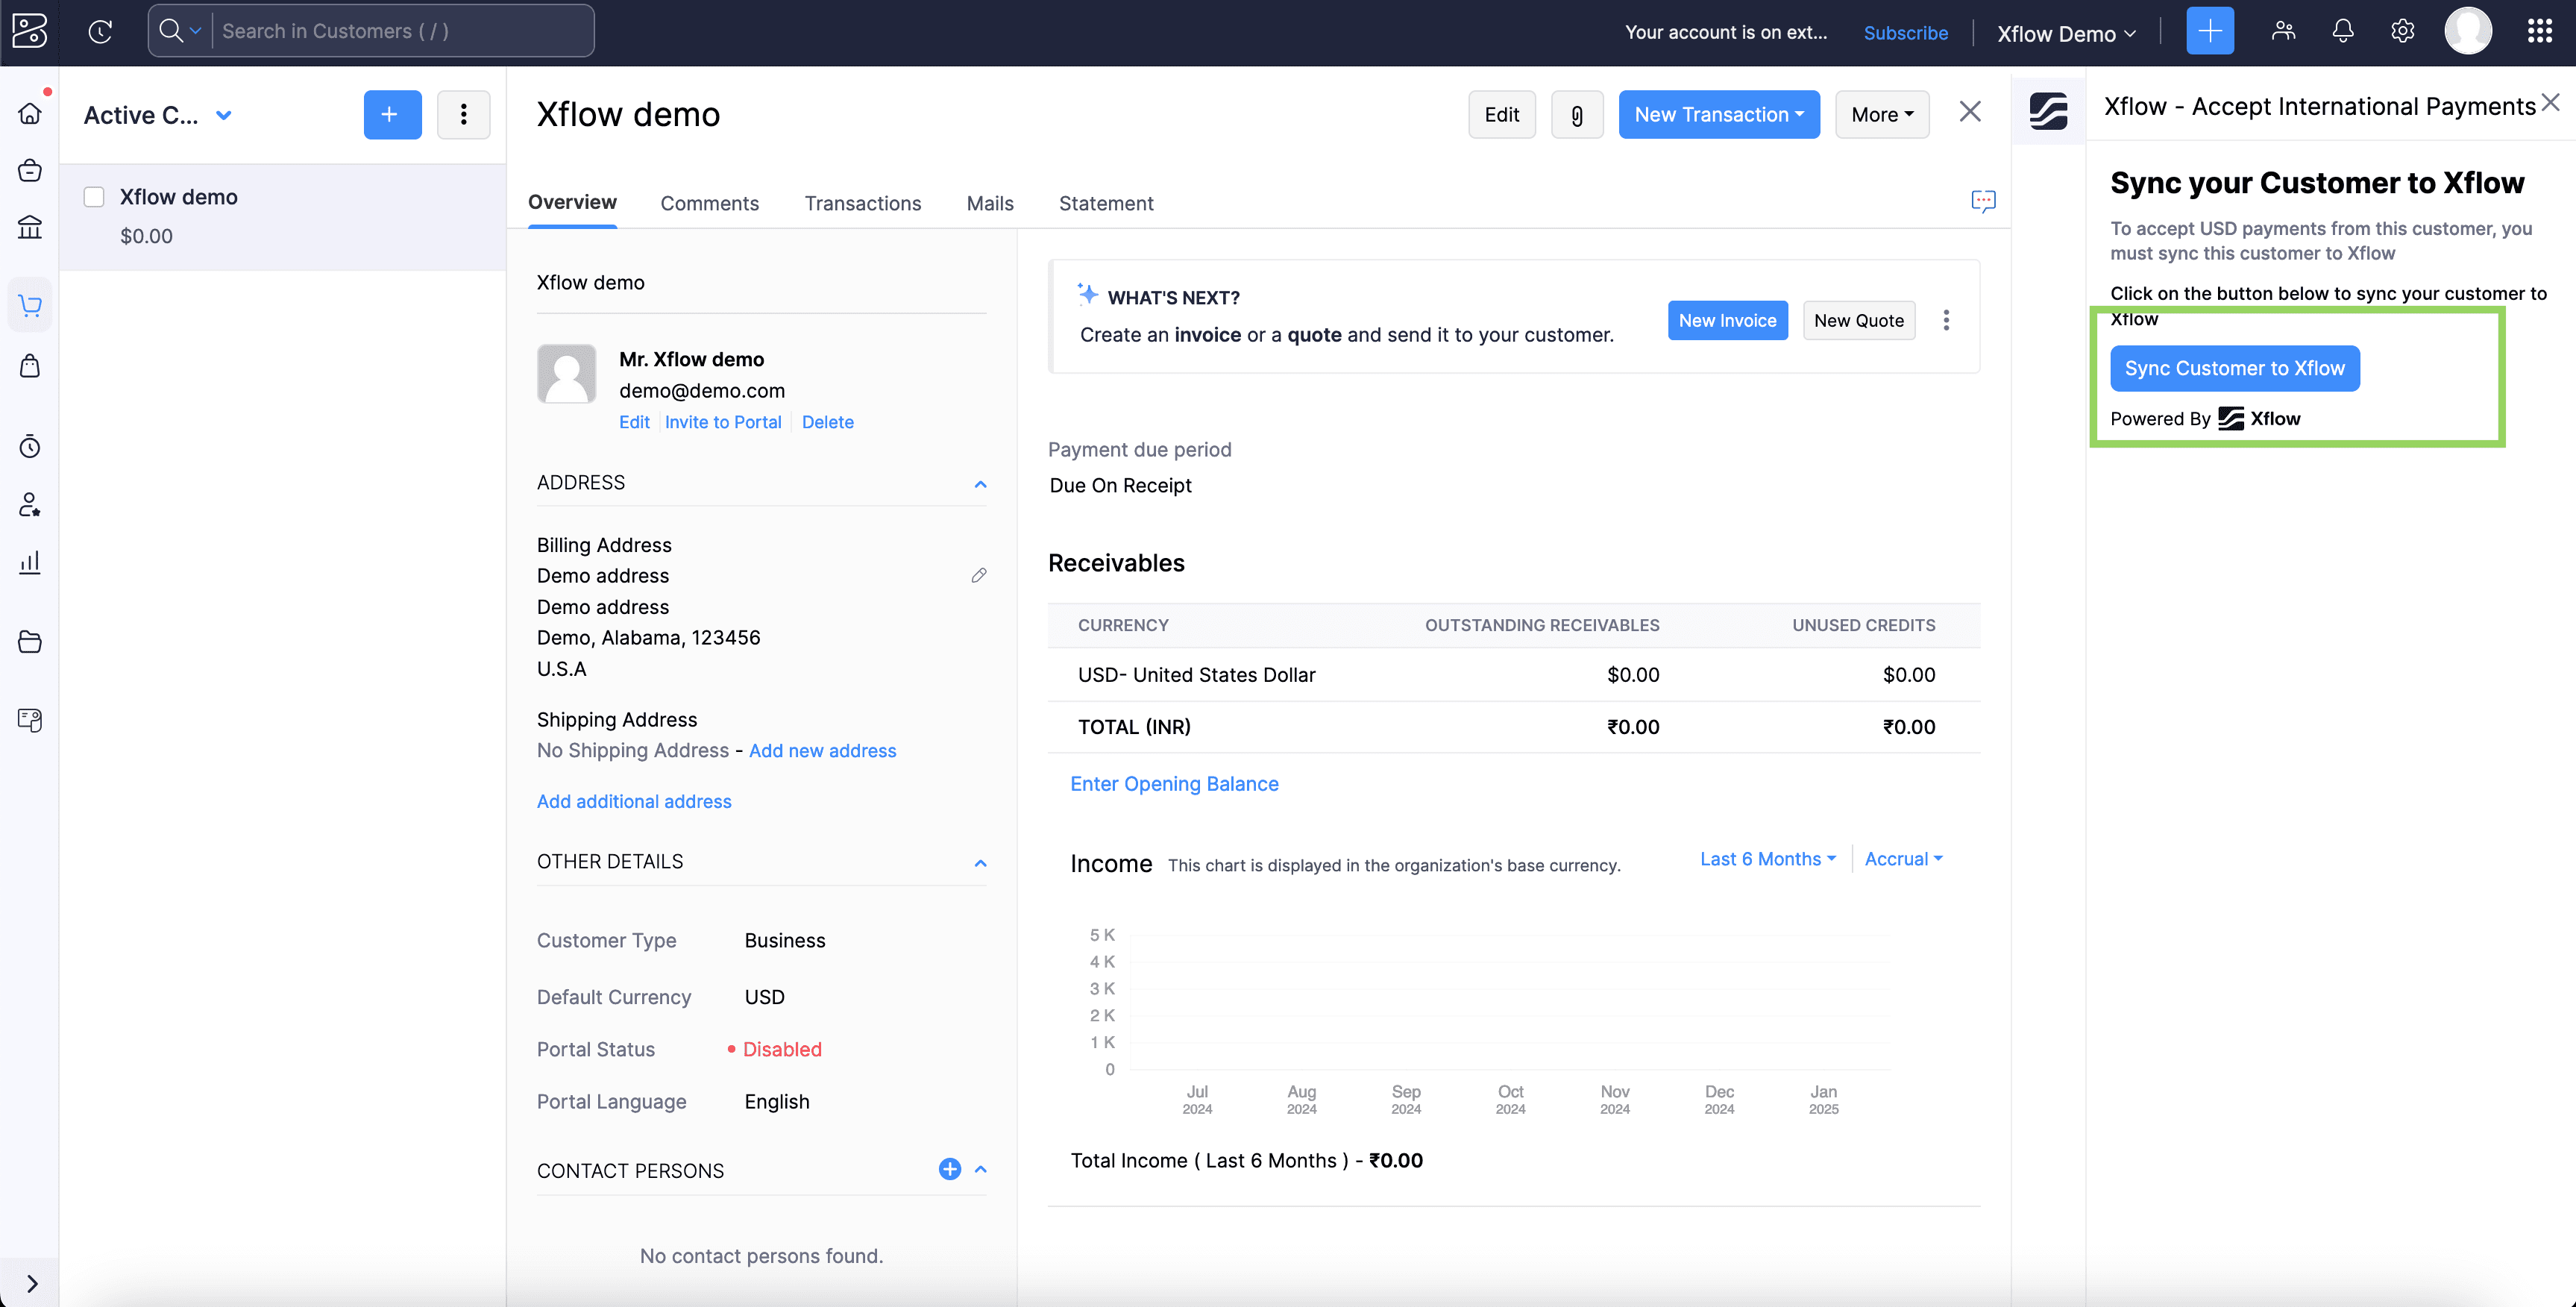
Task: Select Xflow demo customer row
Action: 283,216
